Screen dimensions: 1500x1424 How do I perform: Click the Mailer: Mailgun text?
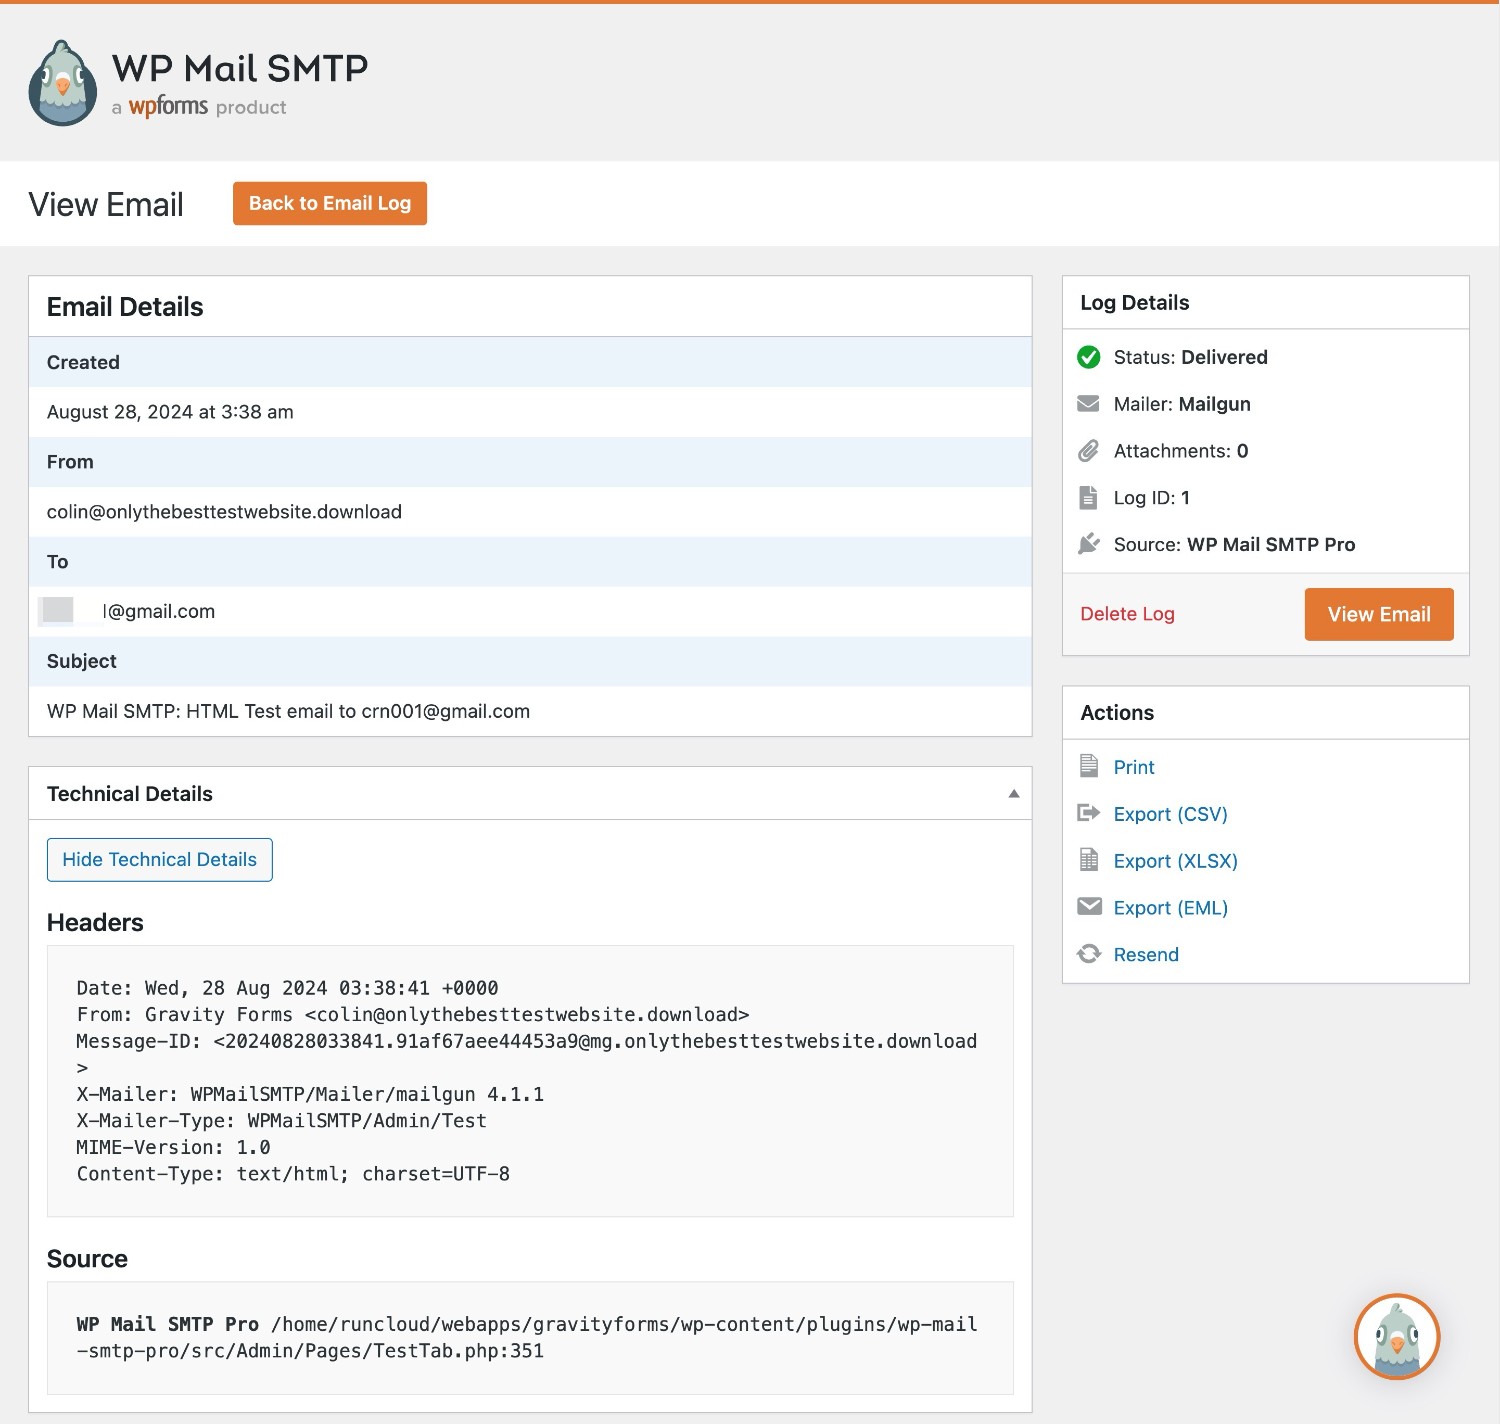click(x=1182, y=404)
